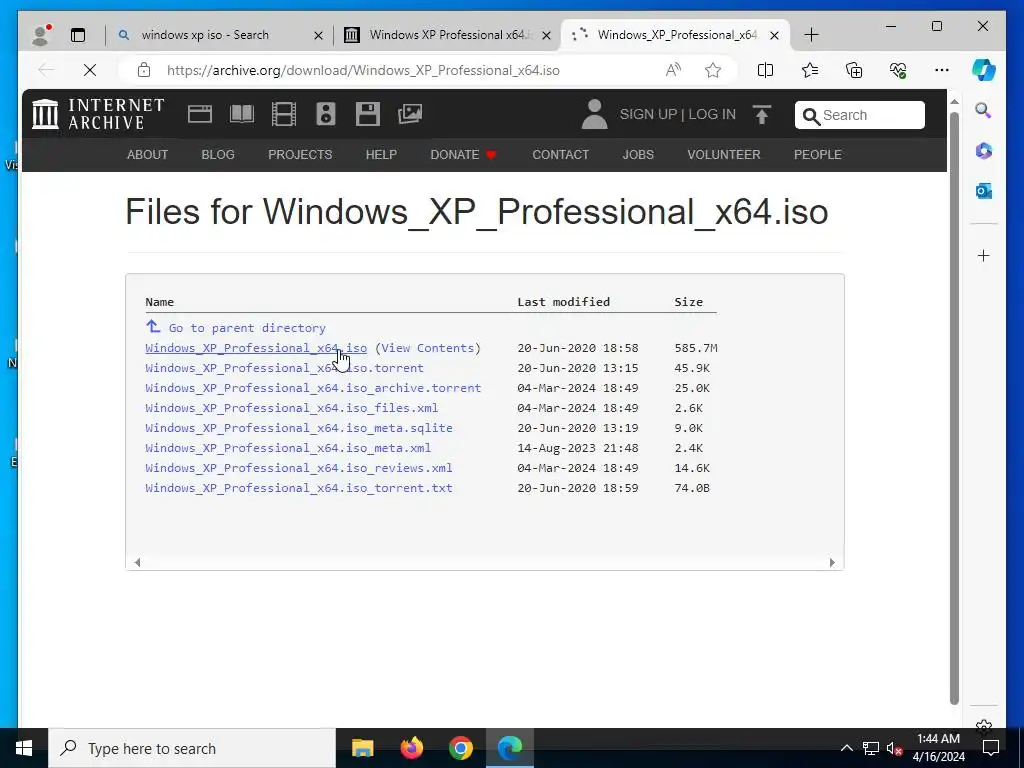Click the muted volume tray icon

coord(895,748)
